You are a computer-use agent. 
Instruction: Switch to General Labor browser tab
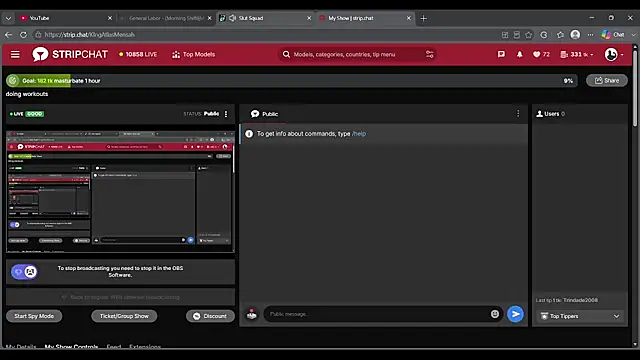click(165, 18)
